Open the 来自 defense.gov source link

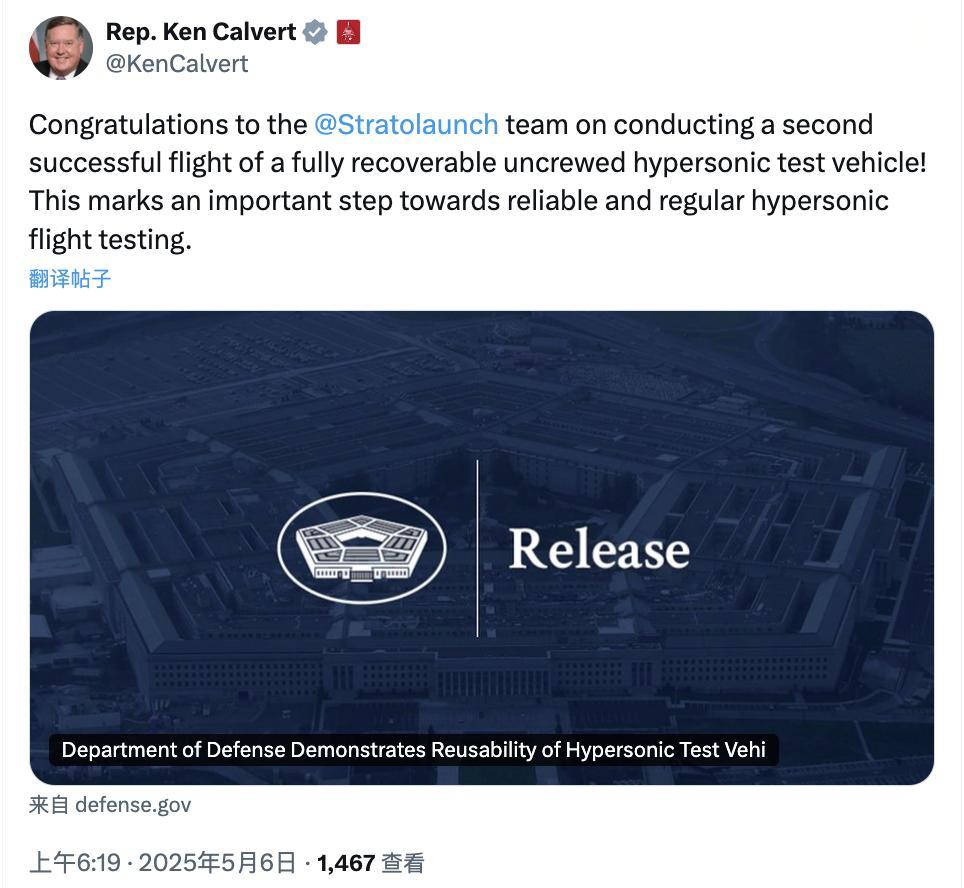(110, 805)
